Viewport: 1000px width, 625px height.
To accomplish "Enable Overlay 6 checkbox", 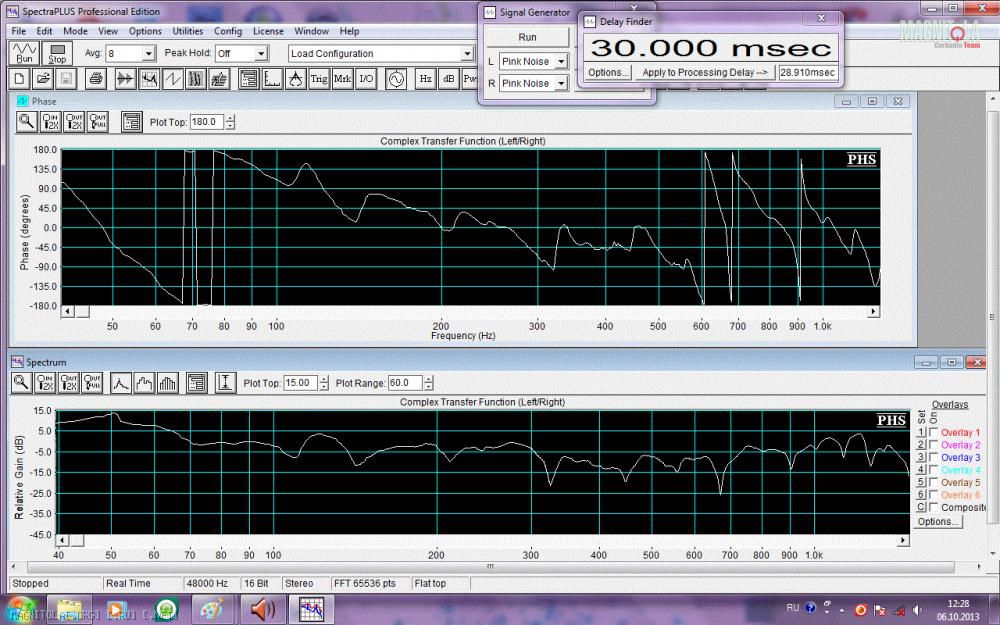I will (x=934, y=494).
